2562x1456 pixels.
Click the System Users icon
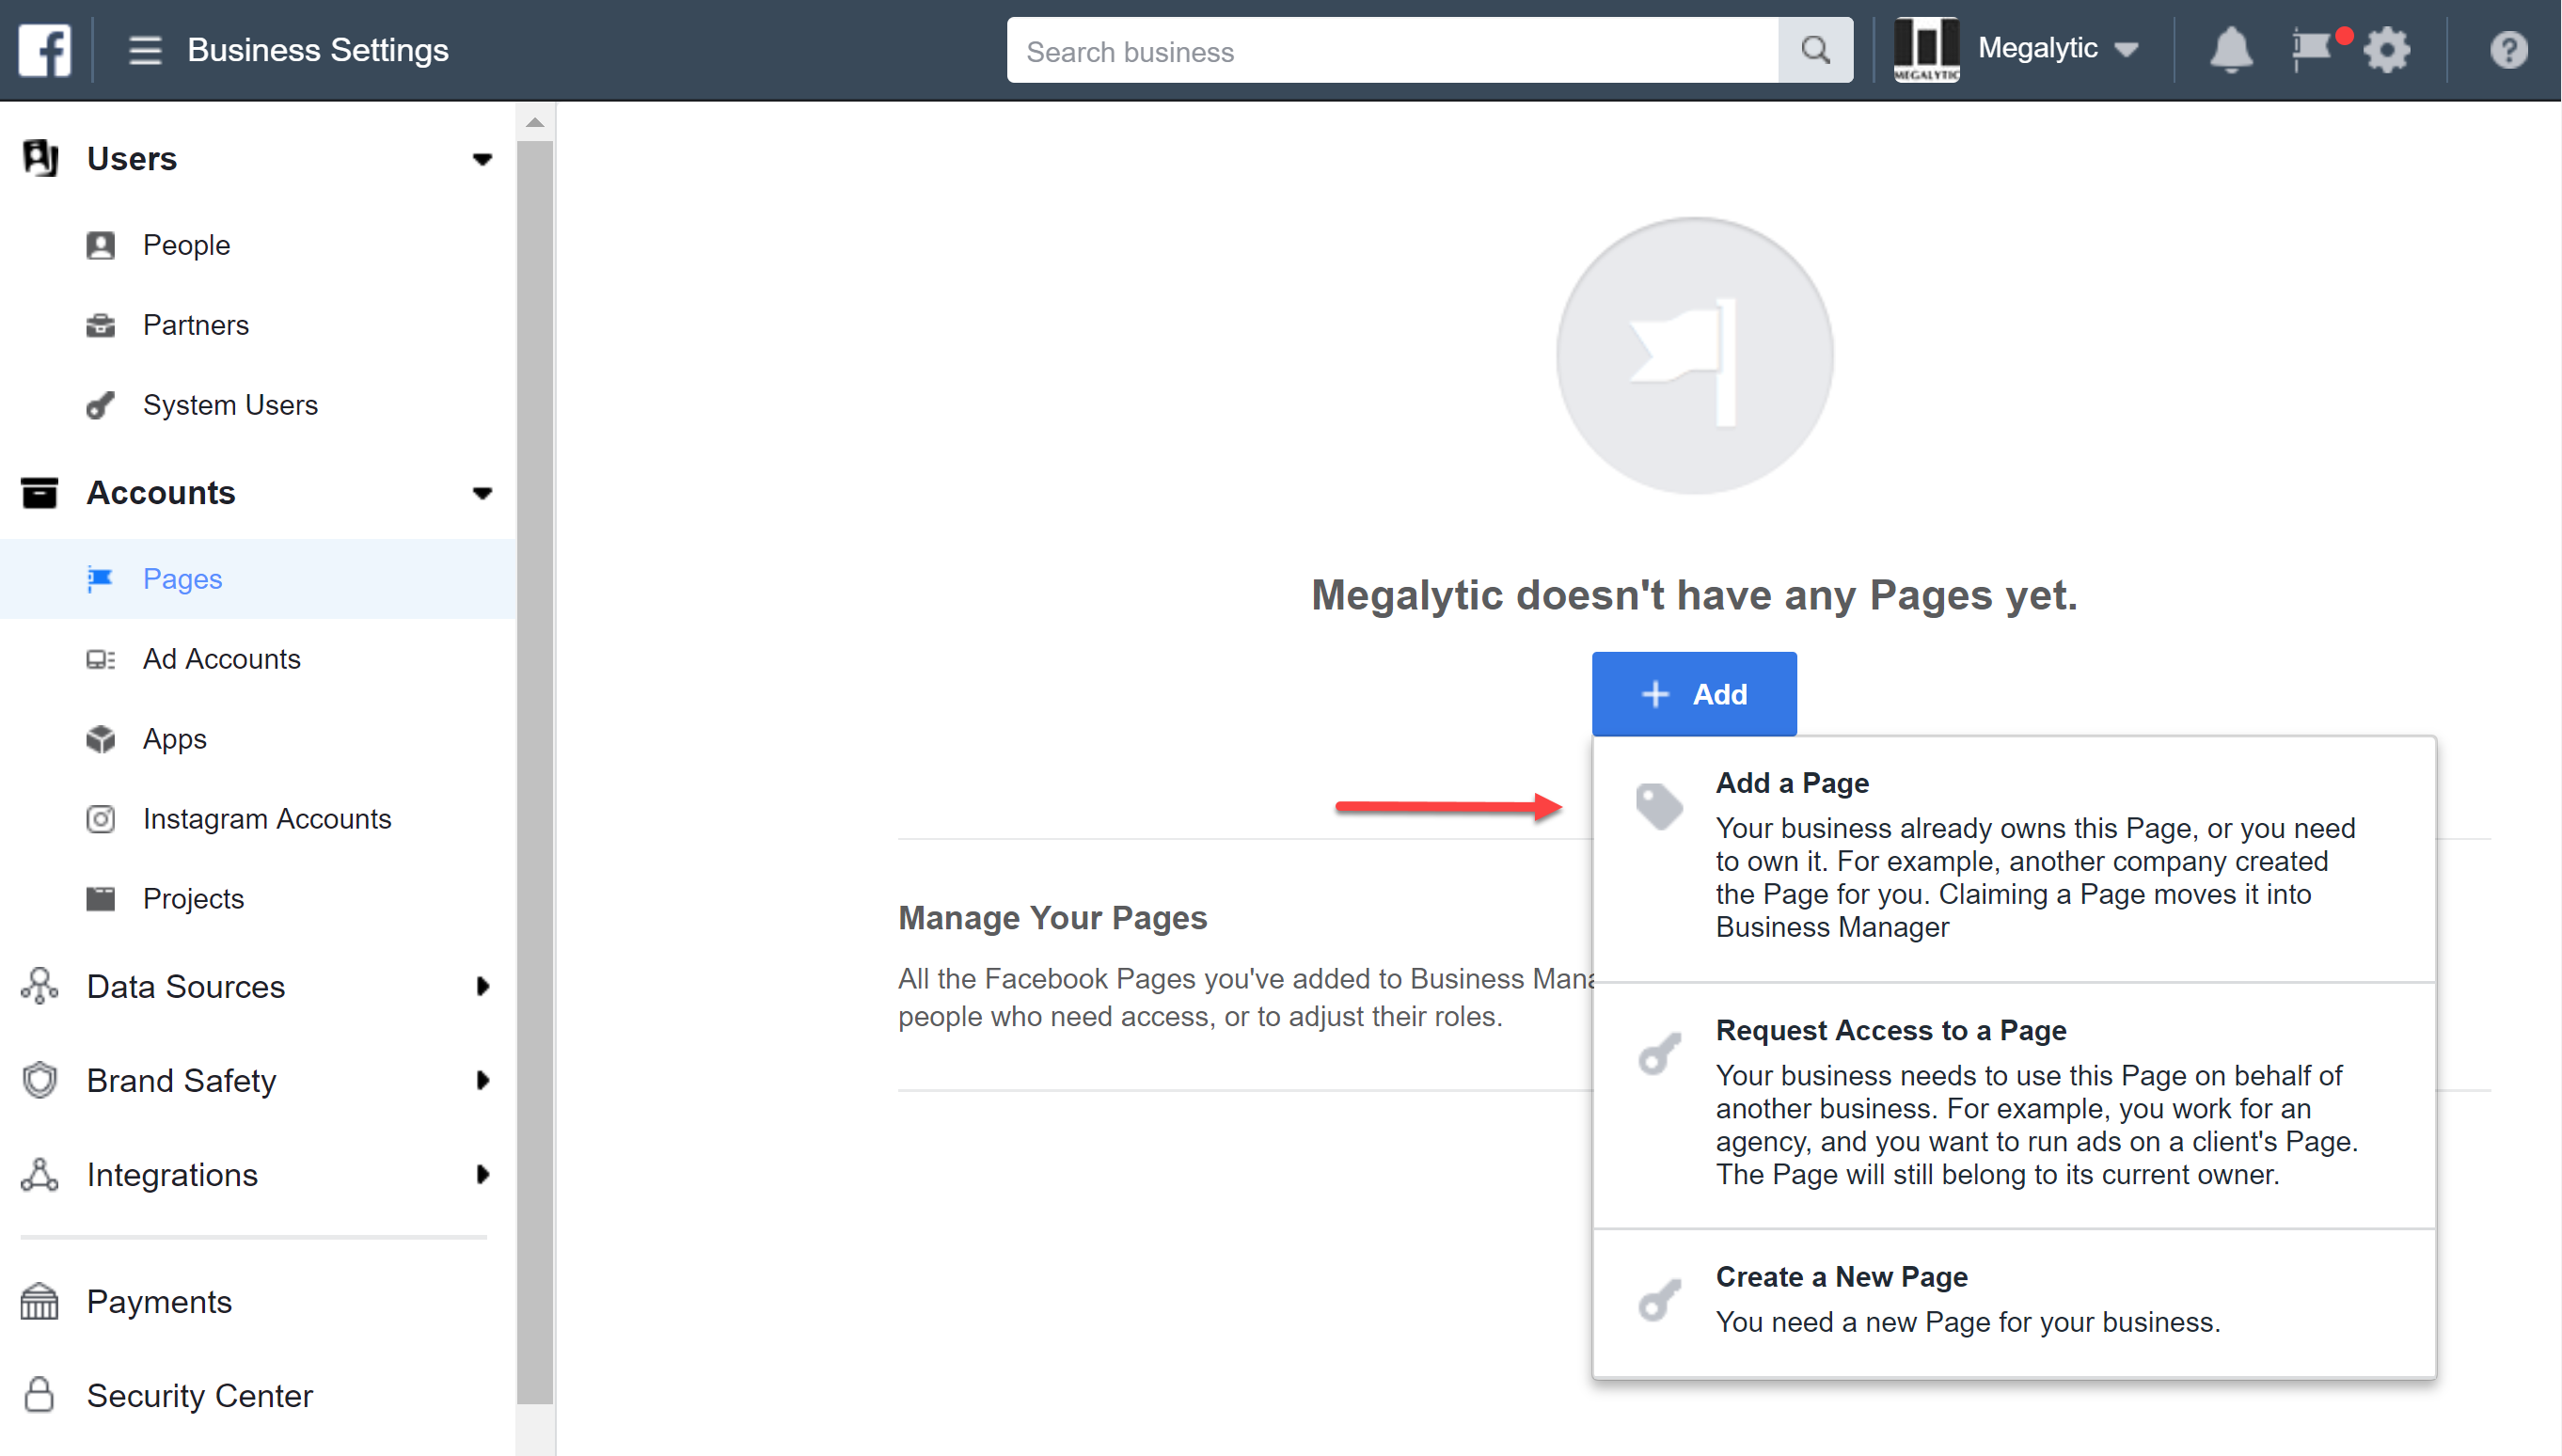tap(103, 405)
